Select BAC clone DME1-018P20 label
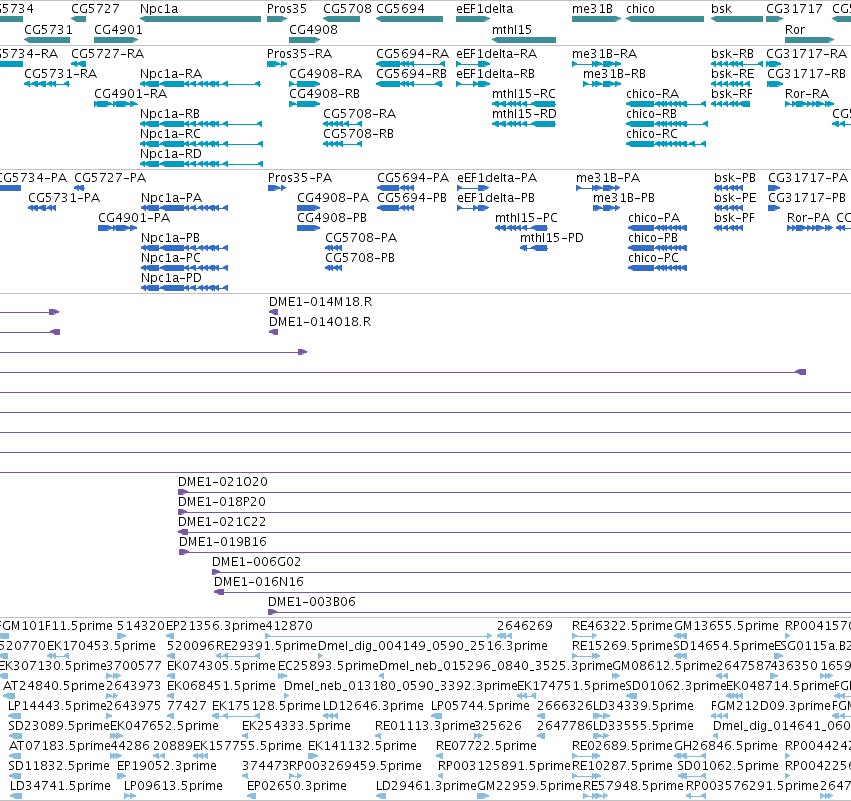Image resolution: width=851 pixels, height=801 pixels. (x=222, y=502)
